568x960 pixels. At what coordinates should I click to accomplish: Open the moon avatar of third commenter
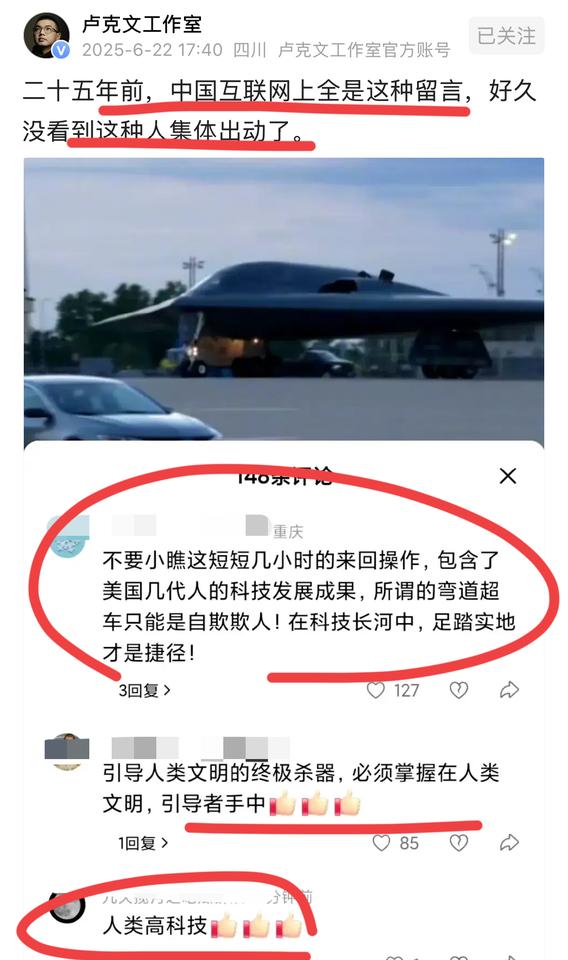pyautogui.click(x=67, y=906)
